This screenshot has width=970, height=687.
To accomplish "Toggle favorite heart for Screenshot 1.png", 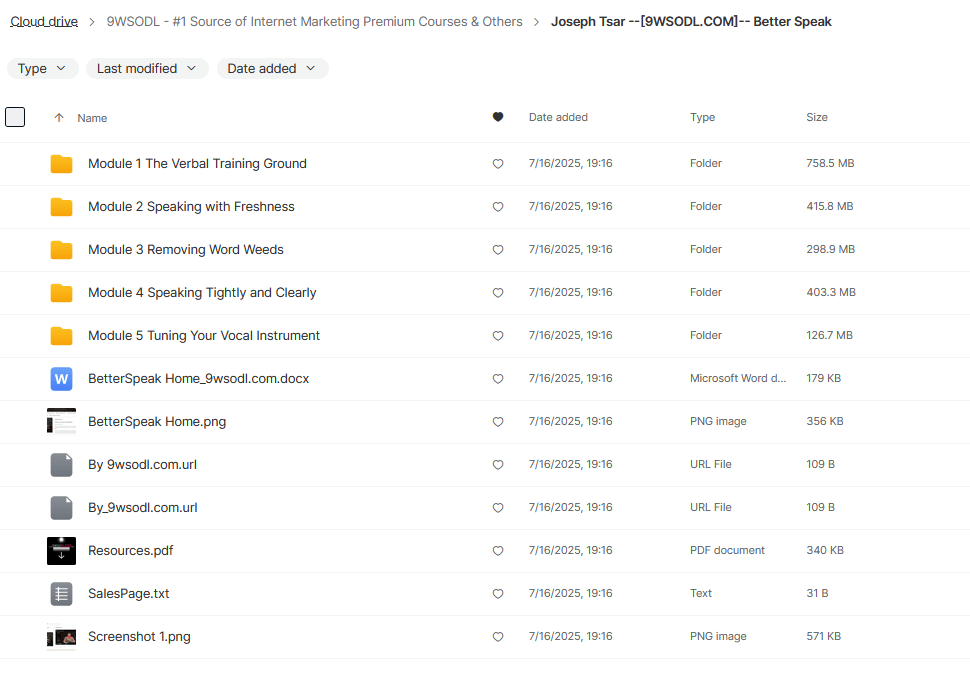I will pyautogui.click(x=498, y=637).
